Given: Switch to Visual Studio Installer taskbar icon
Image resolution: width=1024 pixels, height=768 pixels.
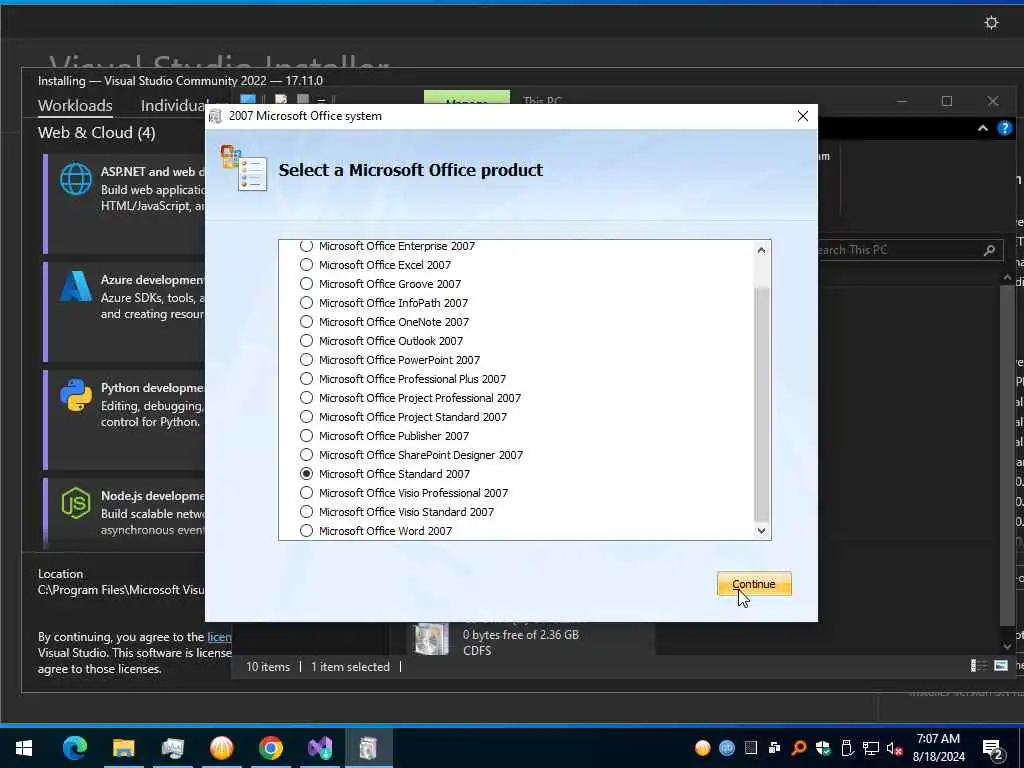Looking at the screenshot, I should [x=320, y=747].
